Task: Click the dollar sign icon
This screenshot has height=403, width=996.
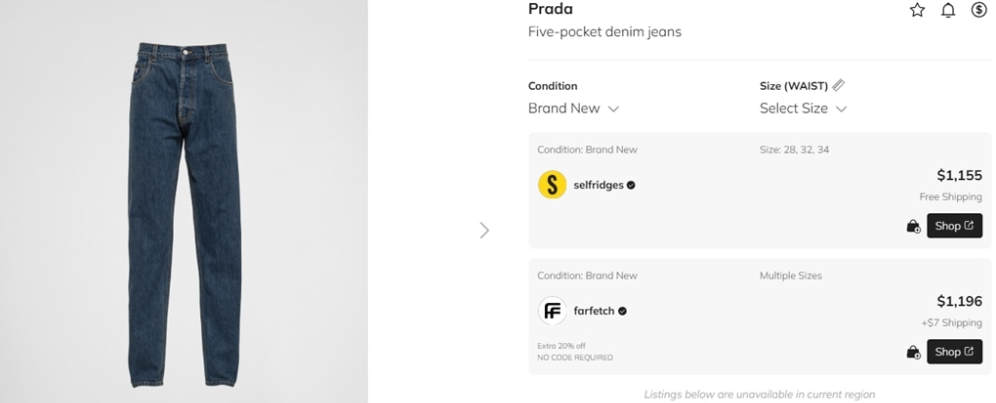Action: (979, 10)
